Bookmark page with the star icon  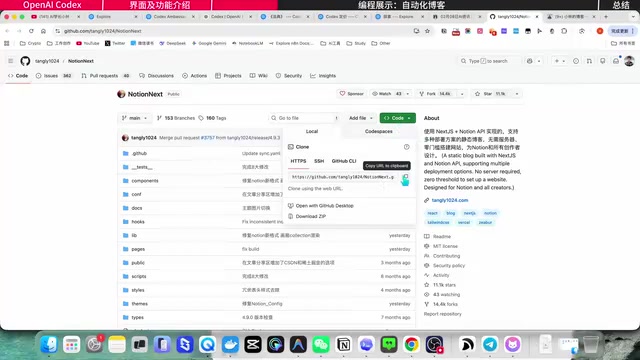(x=427, y=31)
